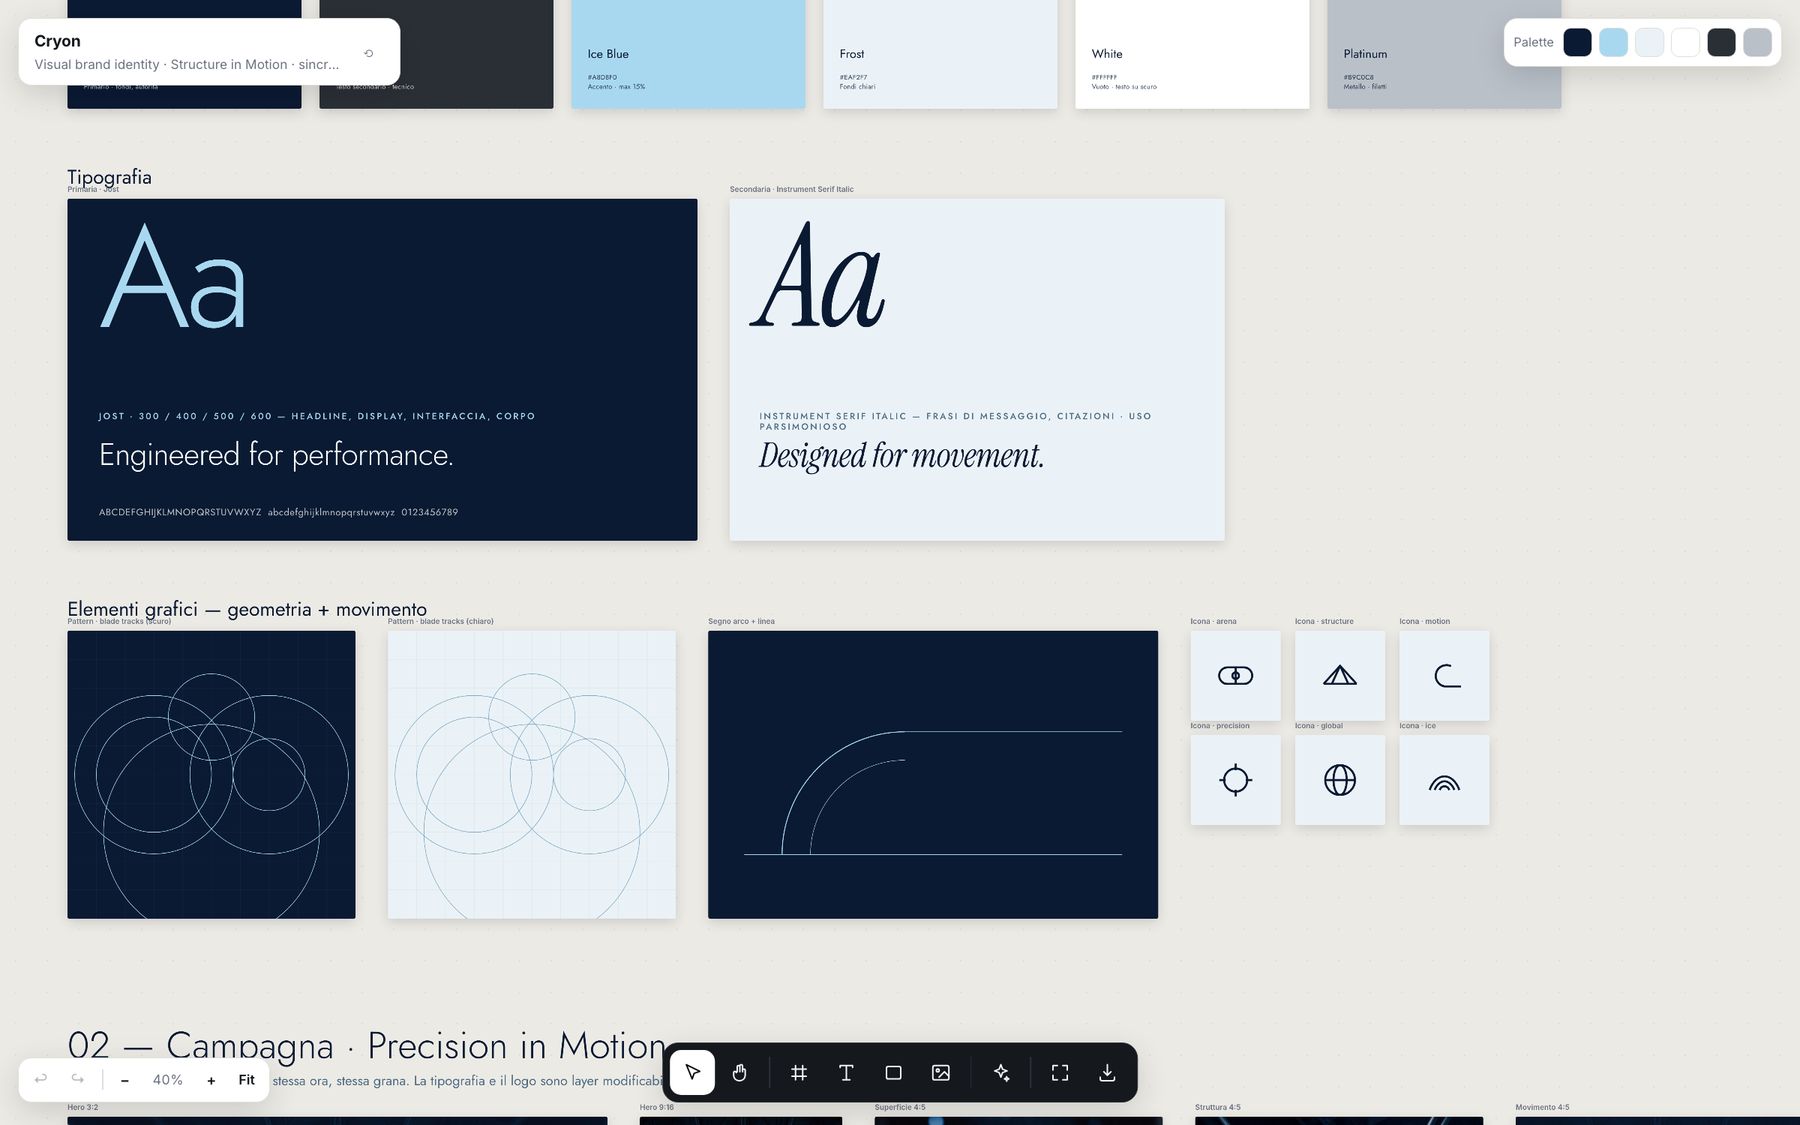1800x1125 pixels.
Task: Click the download export icon
Action: tap(1107, 1073)
